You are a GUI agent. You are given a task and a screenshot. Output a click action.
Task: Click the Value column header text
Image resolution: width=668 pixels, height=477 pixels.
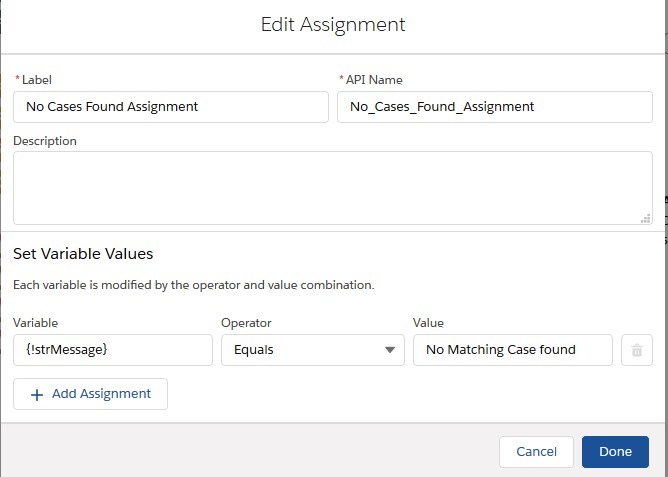click(x=428, y=323)
